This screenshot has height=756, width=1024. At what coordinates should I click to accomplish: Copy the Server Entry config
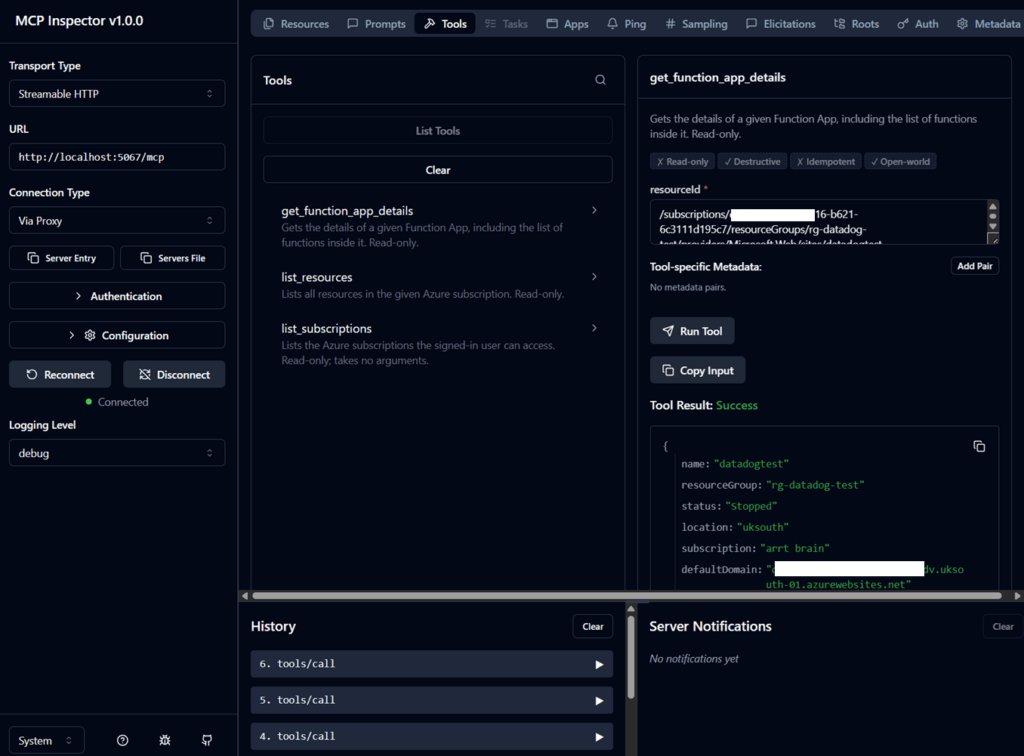61,258
